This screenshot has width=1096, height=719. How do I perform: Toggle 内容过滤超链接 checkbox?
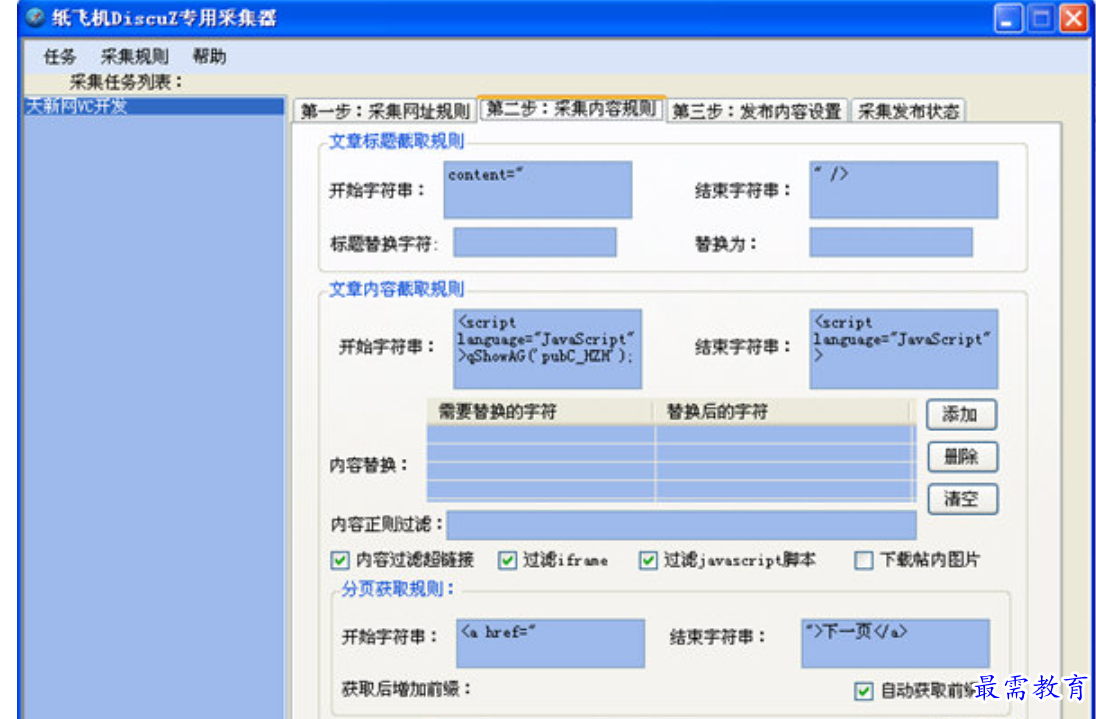[340, 560]
